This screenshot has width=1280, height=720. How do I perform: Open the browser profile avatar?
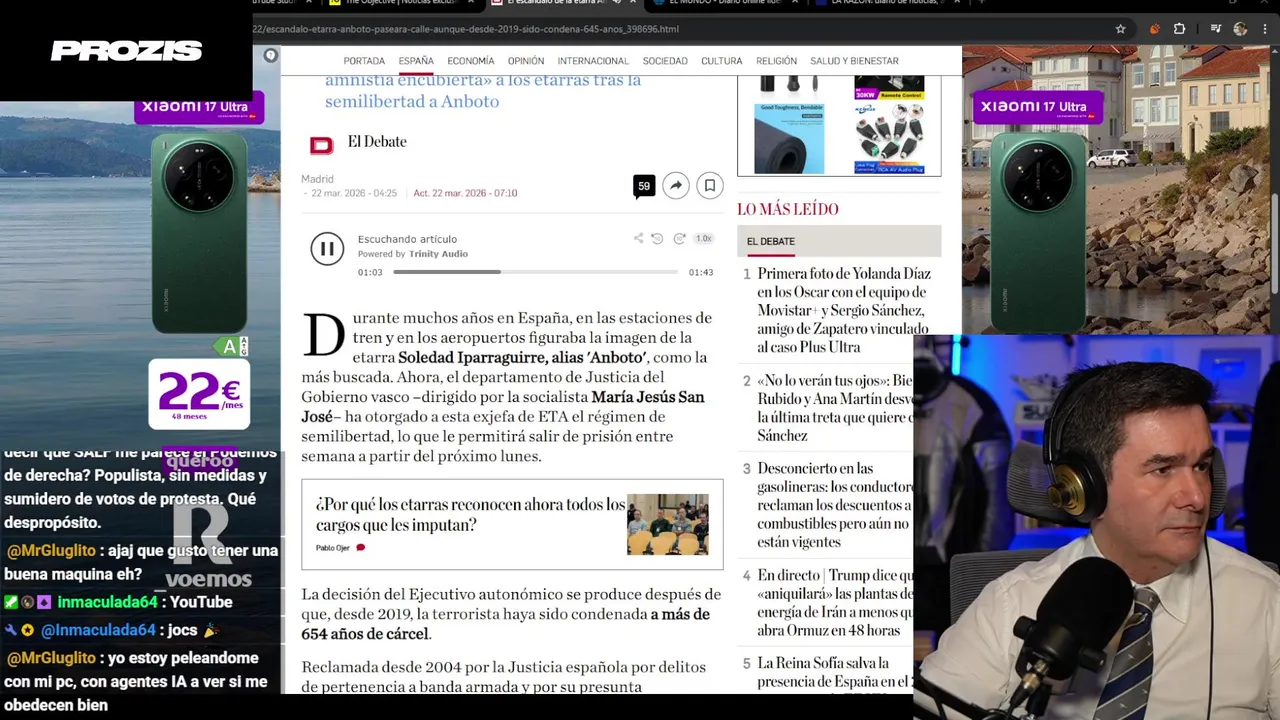(x=1241, y=29)
